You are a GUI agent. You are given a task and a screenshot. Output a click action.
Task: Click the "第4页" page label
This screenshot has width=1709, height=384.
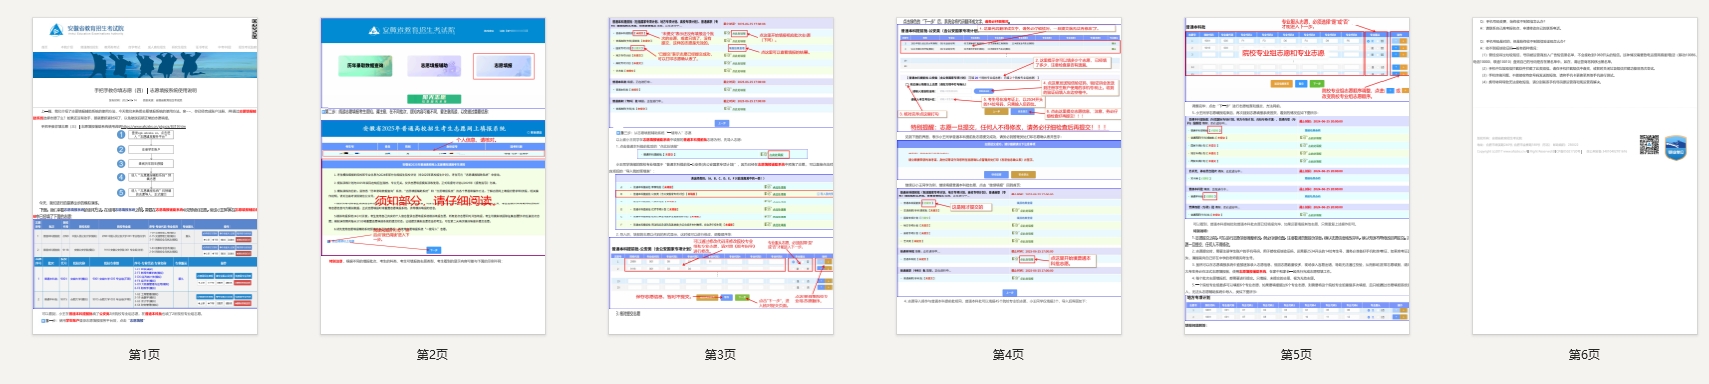1008,355
